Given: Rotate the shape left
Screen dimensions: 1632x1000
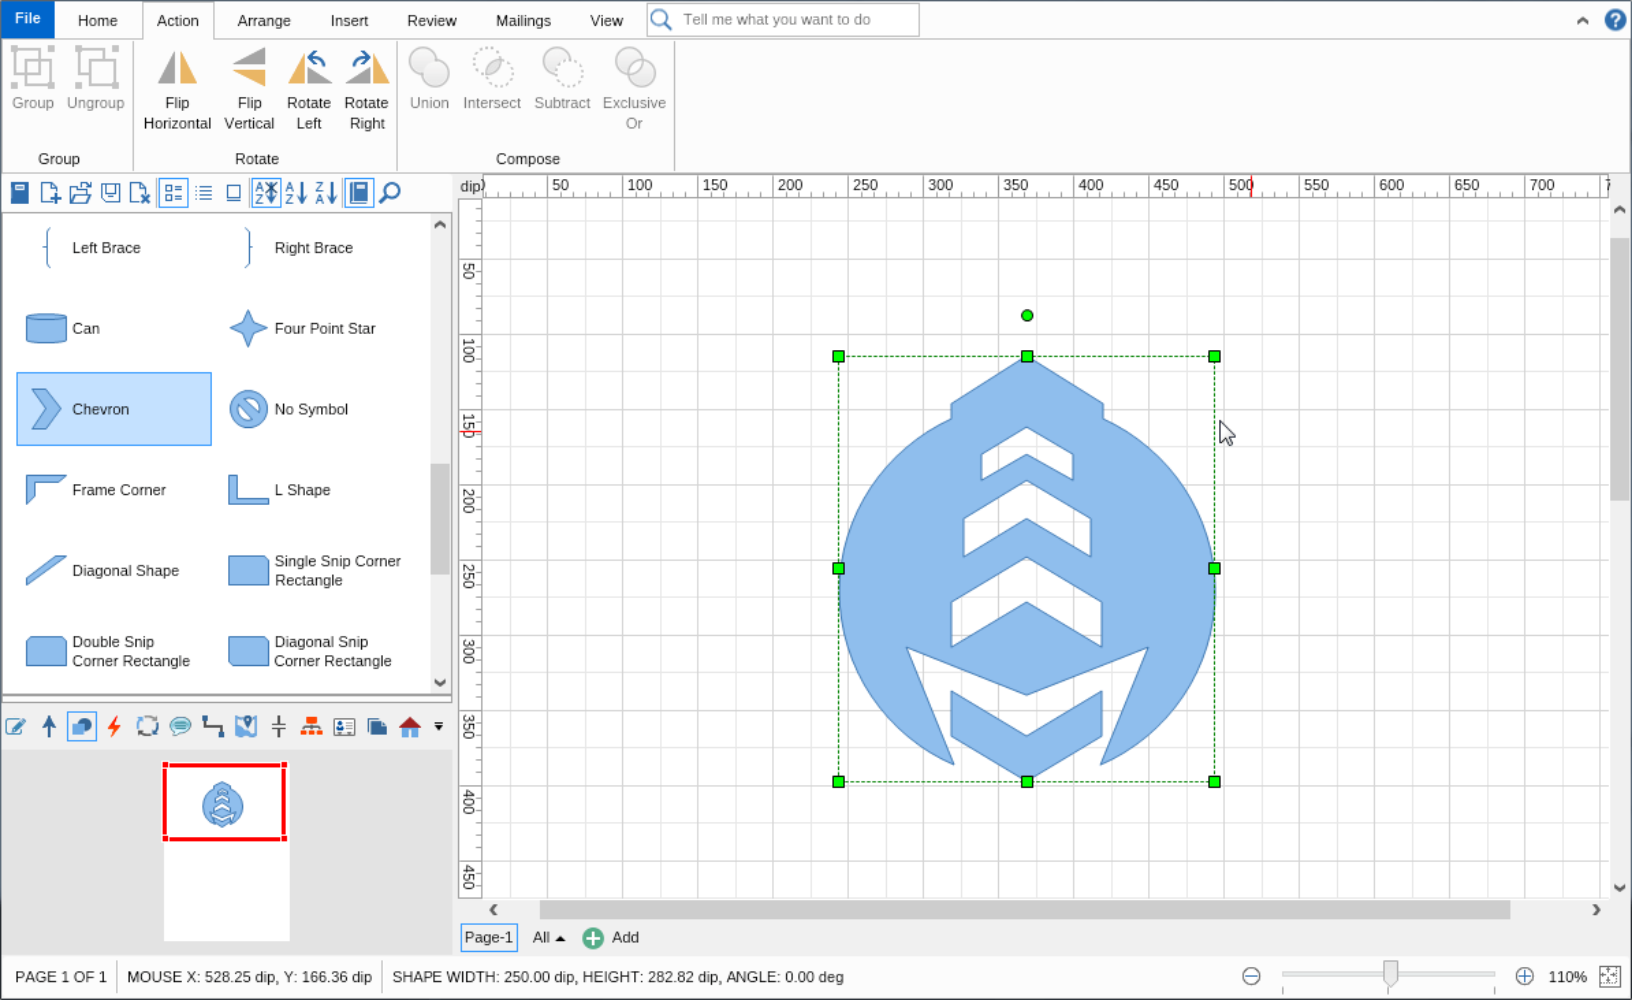Looking at the screenshot, I should (x=309, y=88).
